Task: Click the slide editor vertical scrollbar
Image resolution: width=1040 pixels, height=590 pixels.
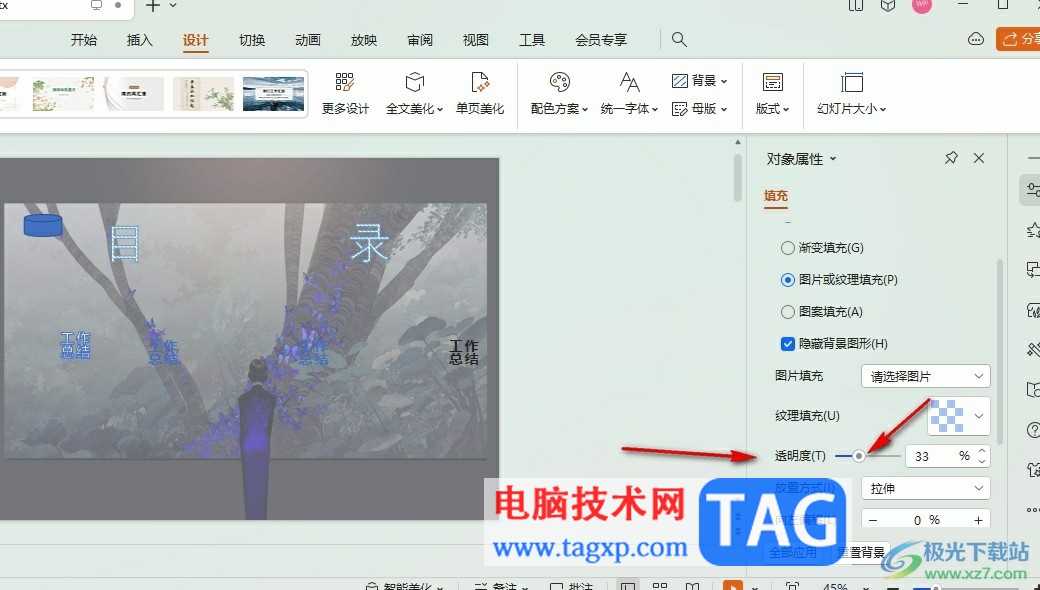Action: [x=738, y=177]
